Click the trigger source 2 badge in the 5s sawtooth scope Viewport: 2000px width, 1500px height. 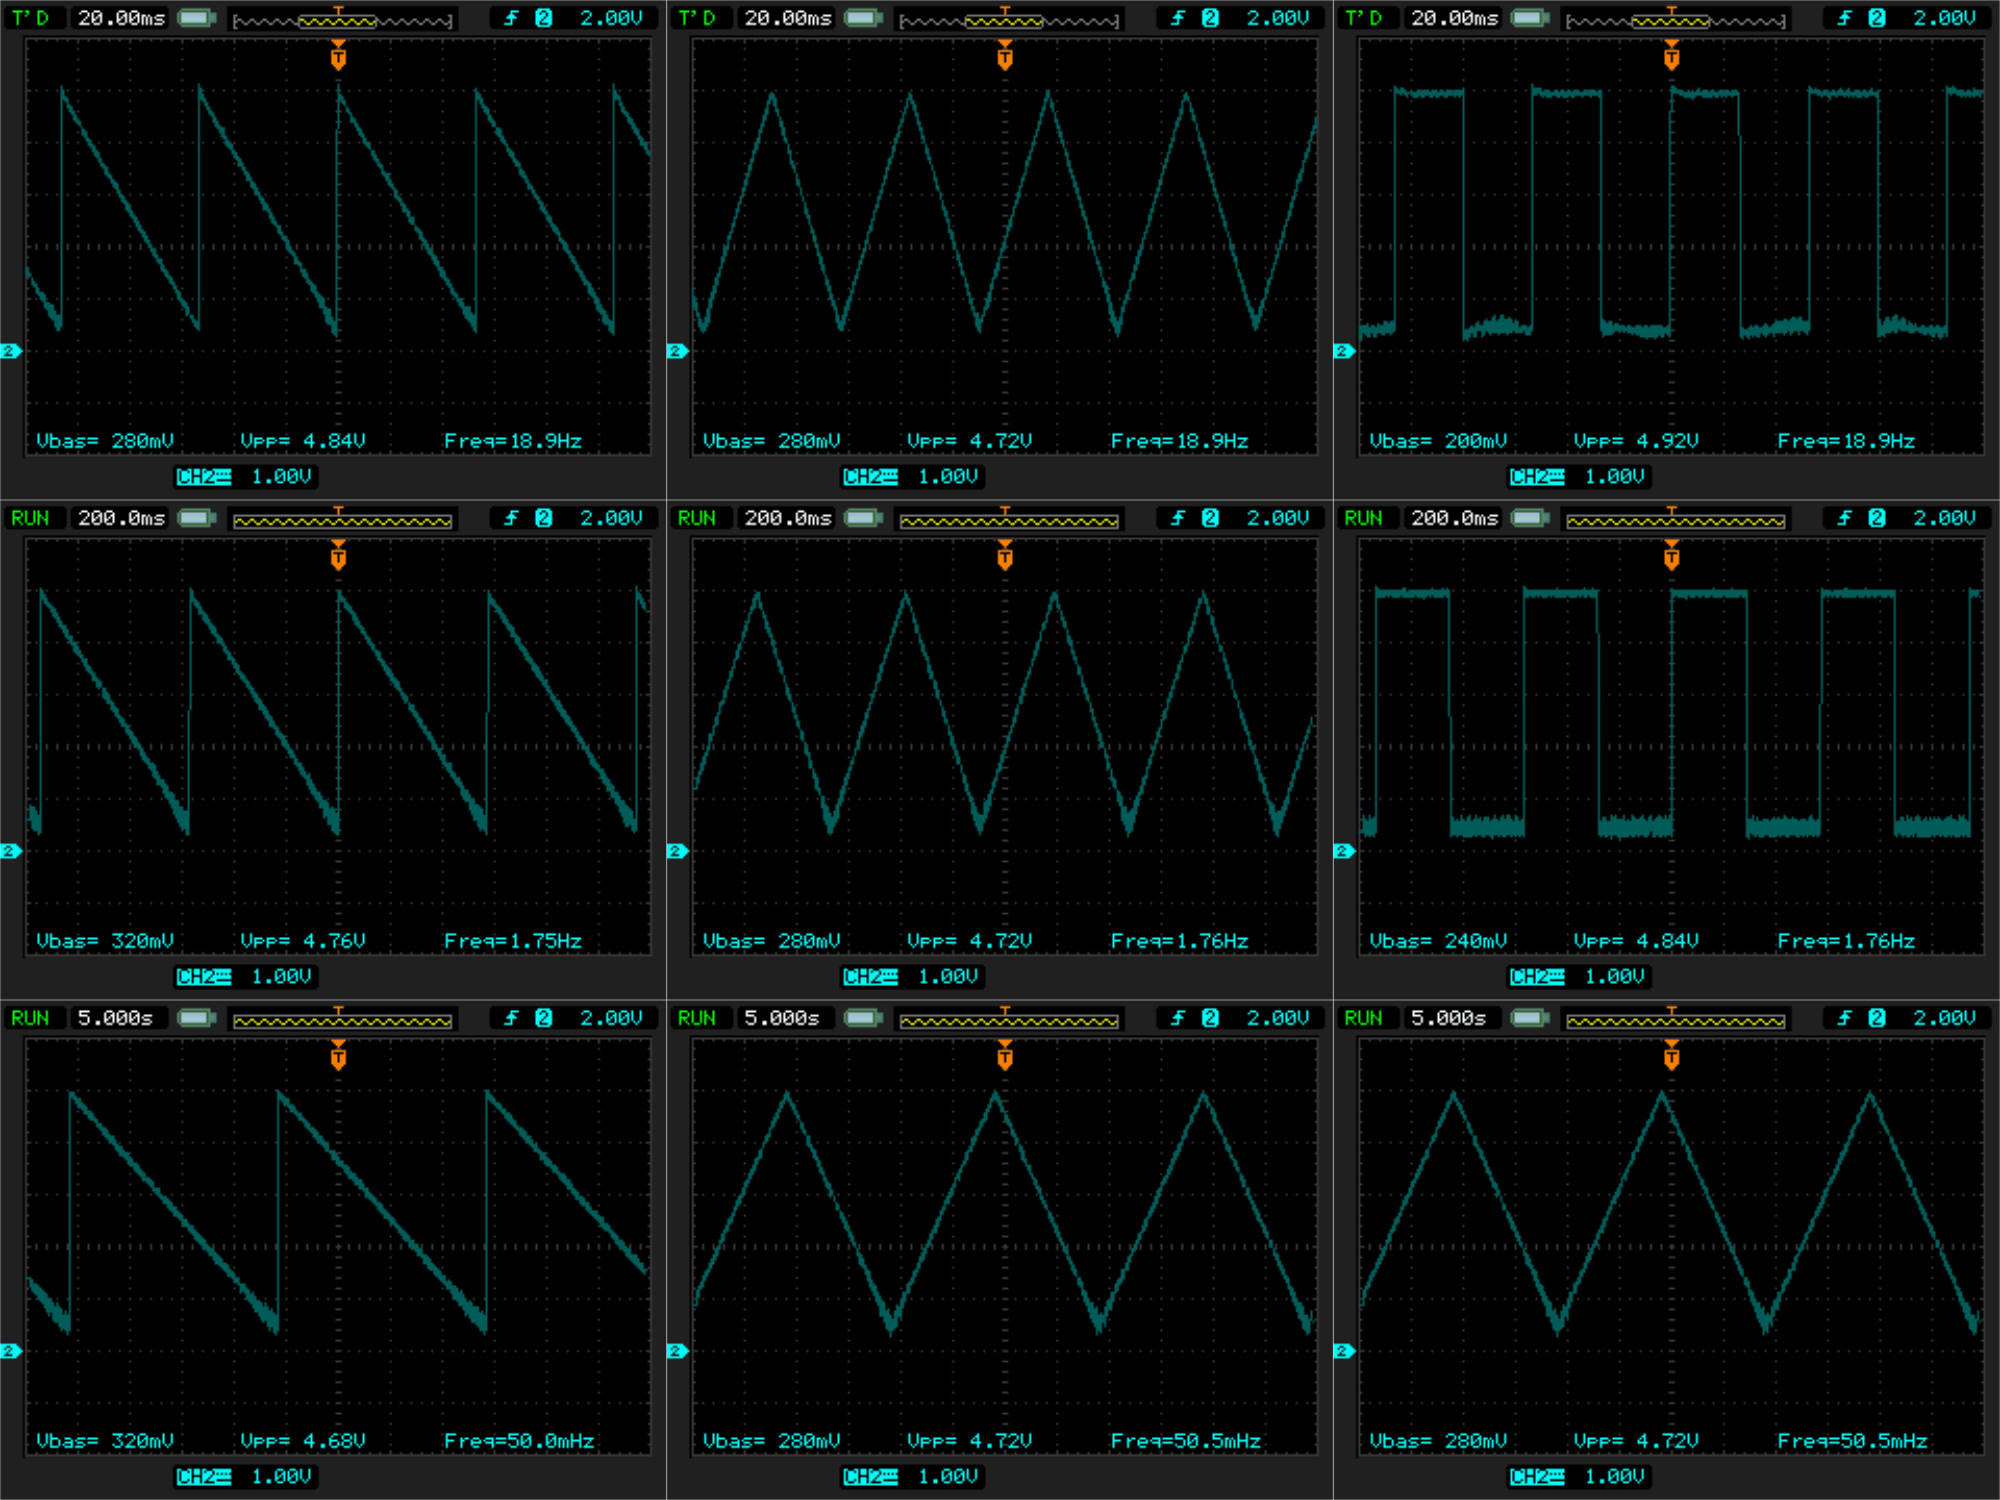[543, 1018]
